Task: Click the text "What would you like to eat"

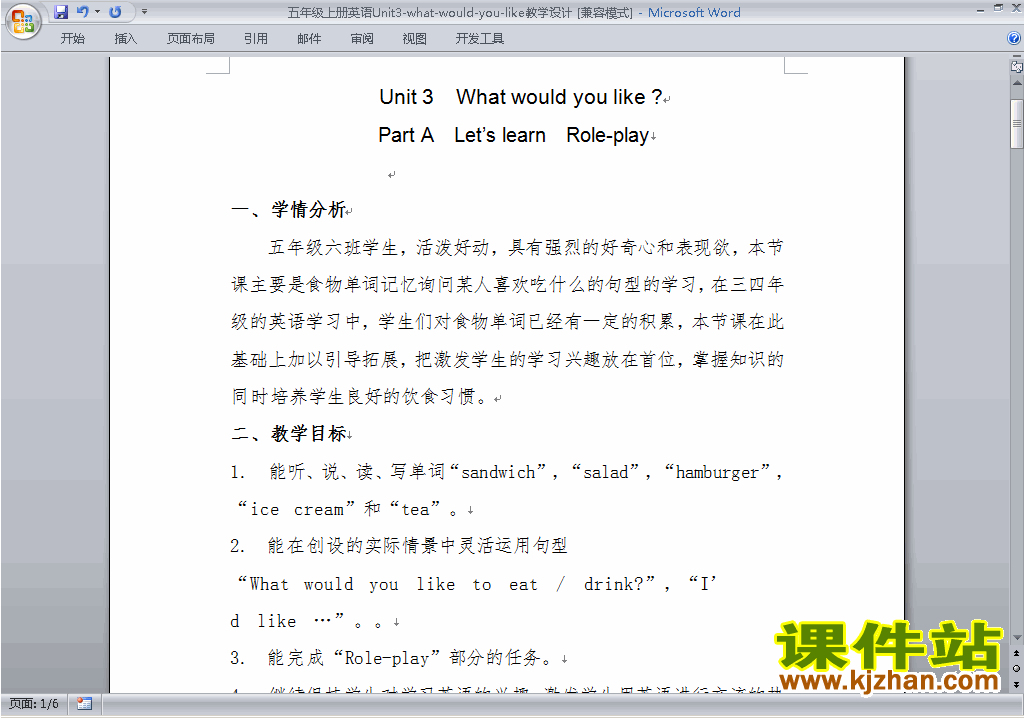Action: [393, 584]
